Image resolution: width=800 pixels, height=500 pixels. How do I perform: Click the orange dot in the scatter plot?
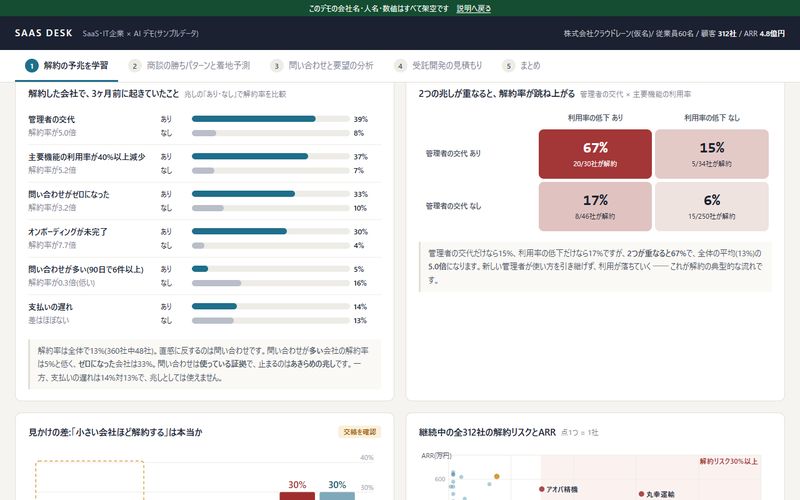[496, 477]
